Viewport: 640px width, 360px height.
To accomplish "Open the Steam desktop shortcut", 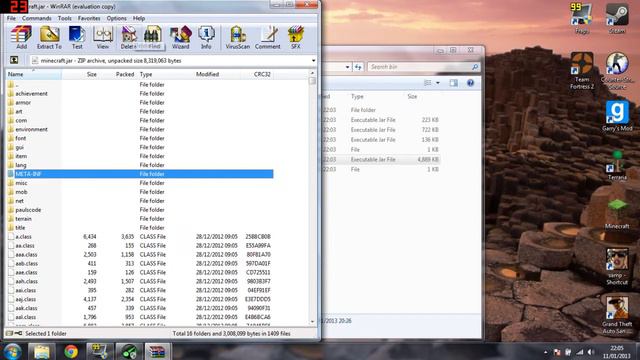I will [617, 19].
